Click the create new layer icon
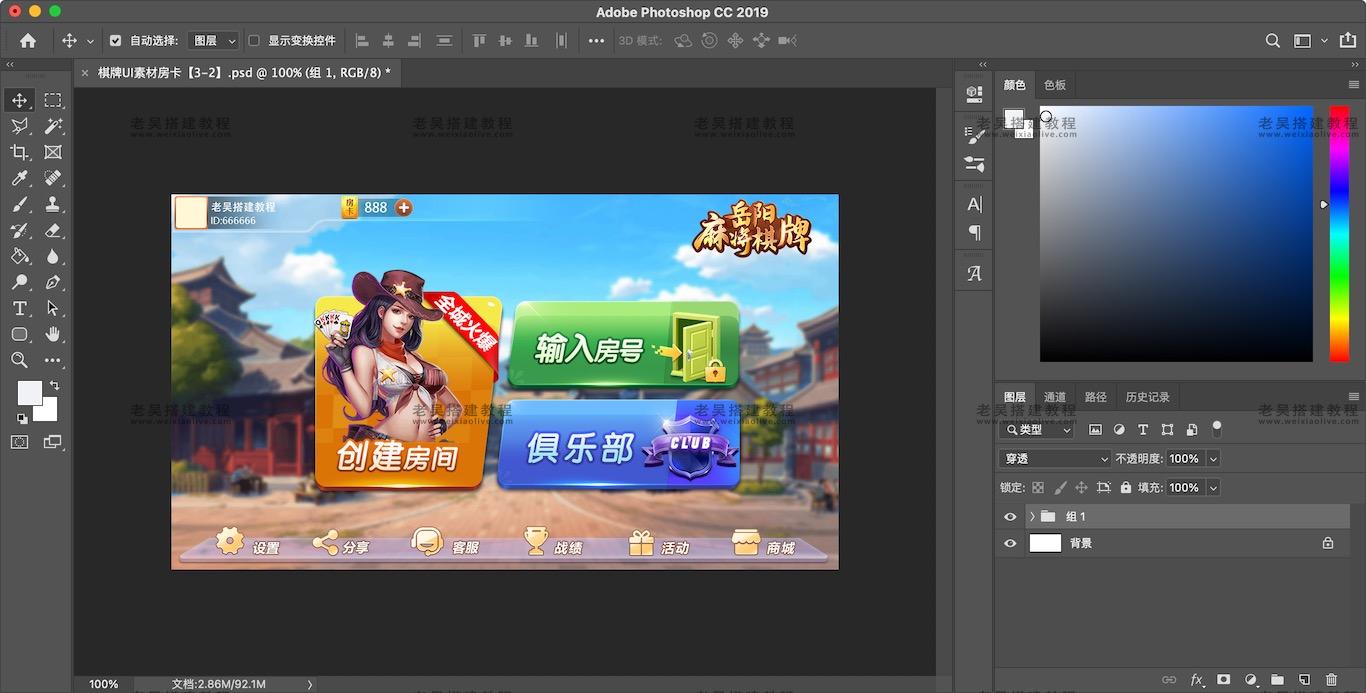 tap(1304, 680)
